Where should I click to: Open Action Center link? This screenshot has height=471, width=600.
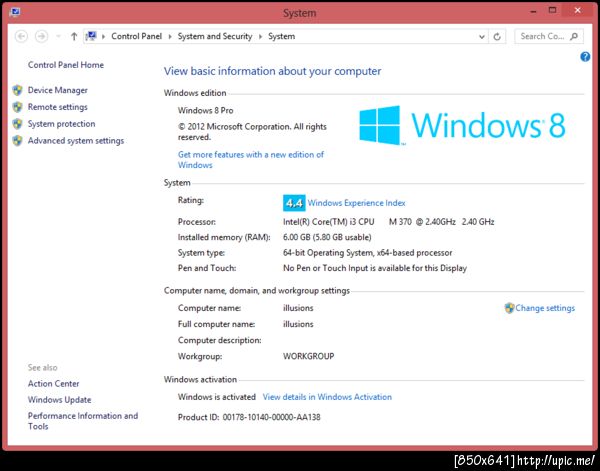(x=54, y=384)
